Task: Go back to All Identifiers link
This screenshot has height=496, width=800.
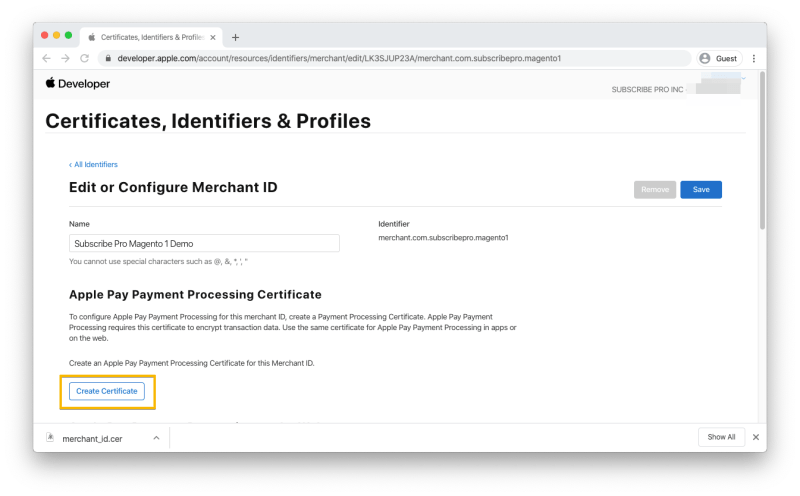Action: click(93, 164)
